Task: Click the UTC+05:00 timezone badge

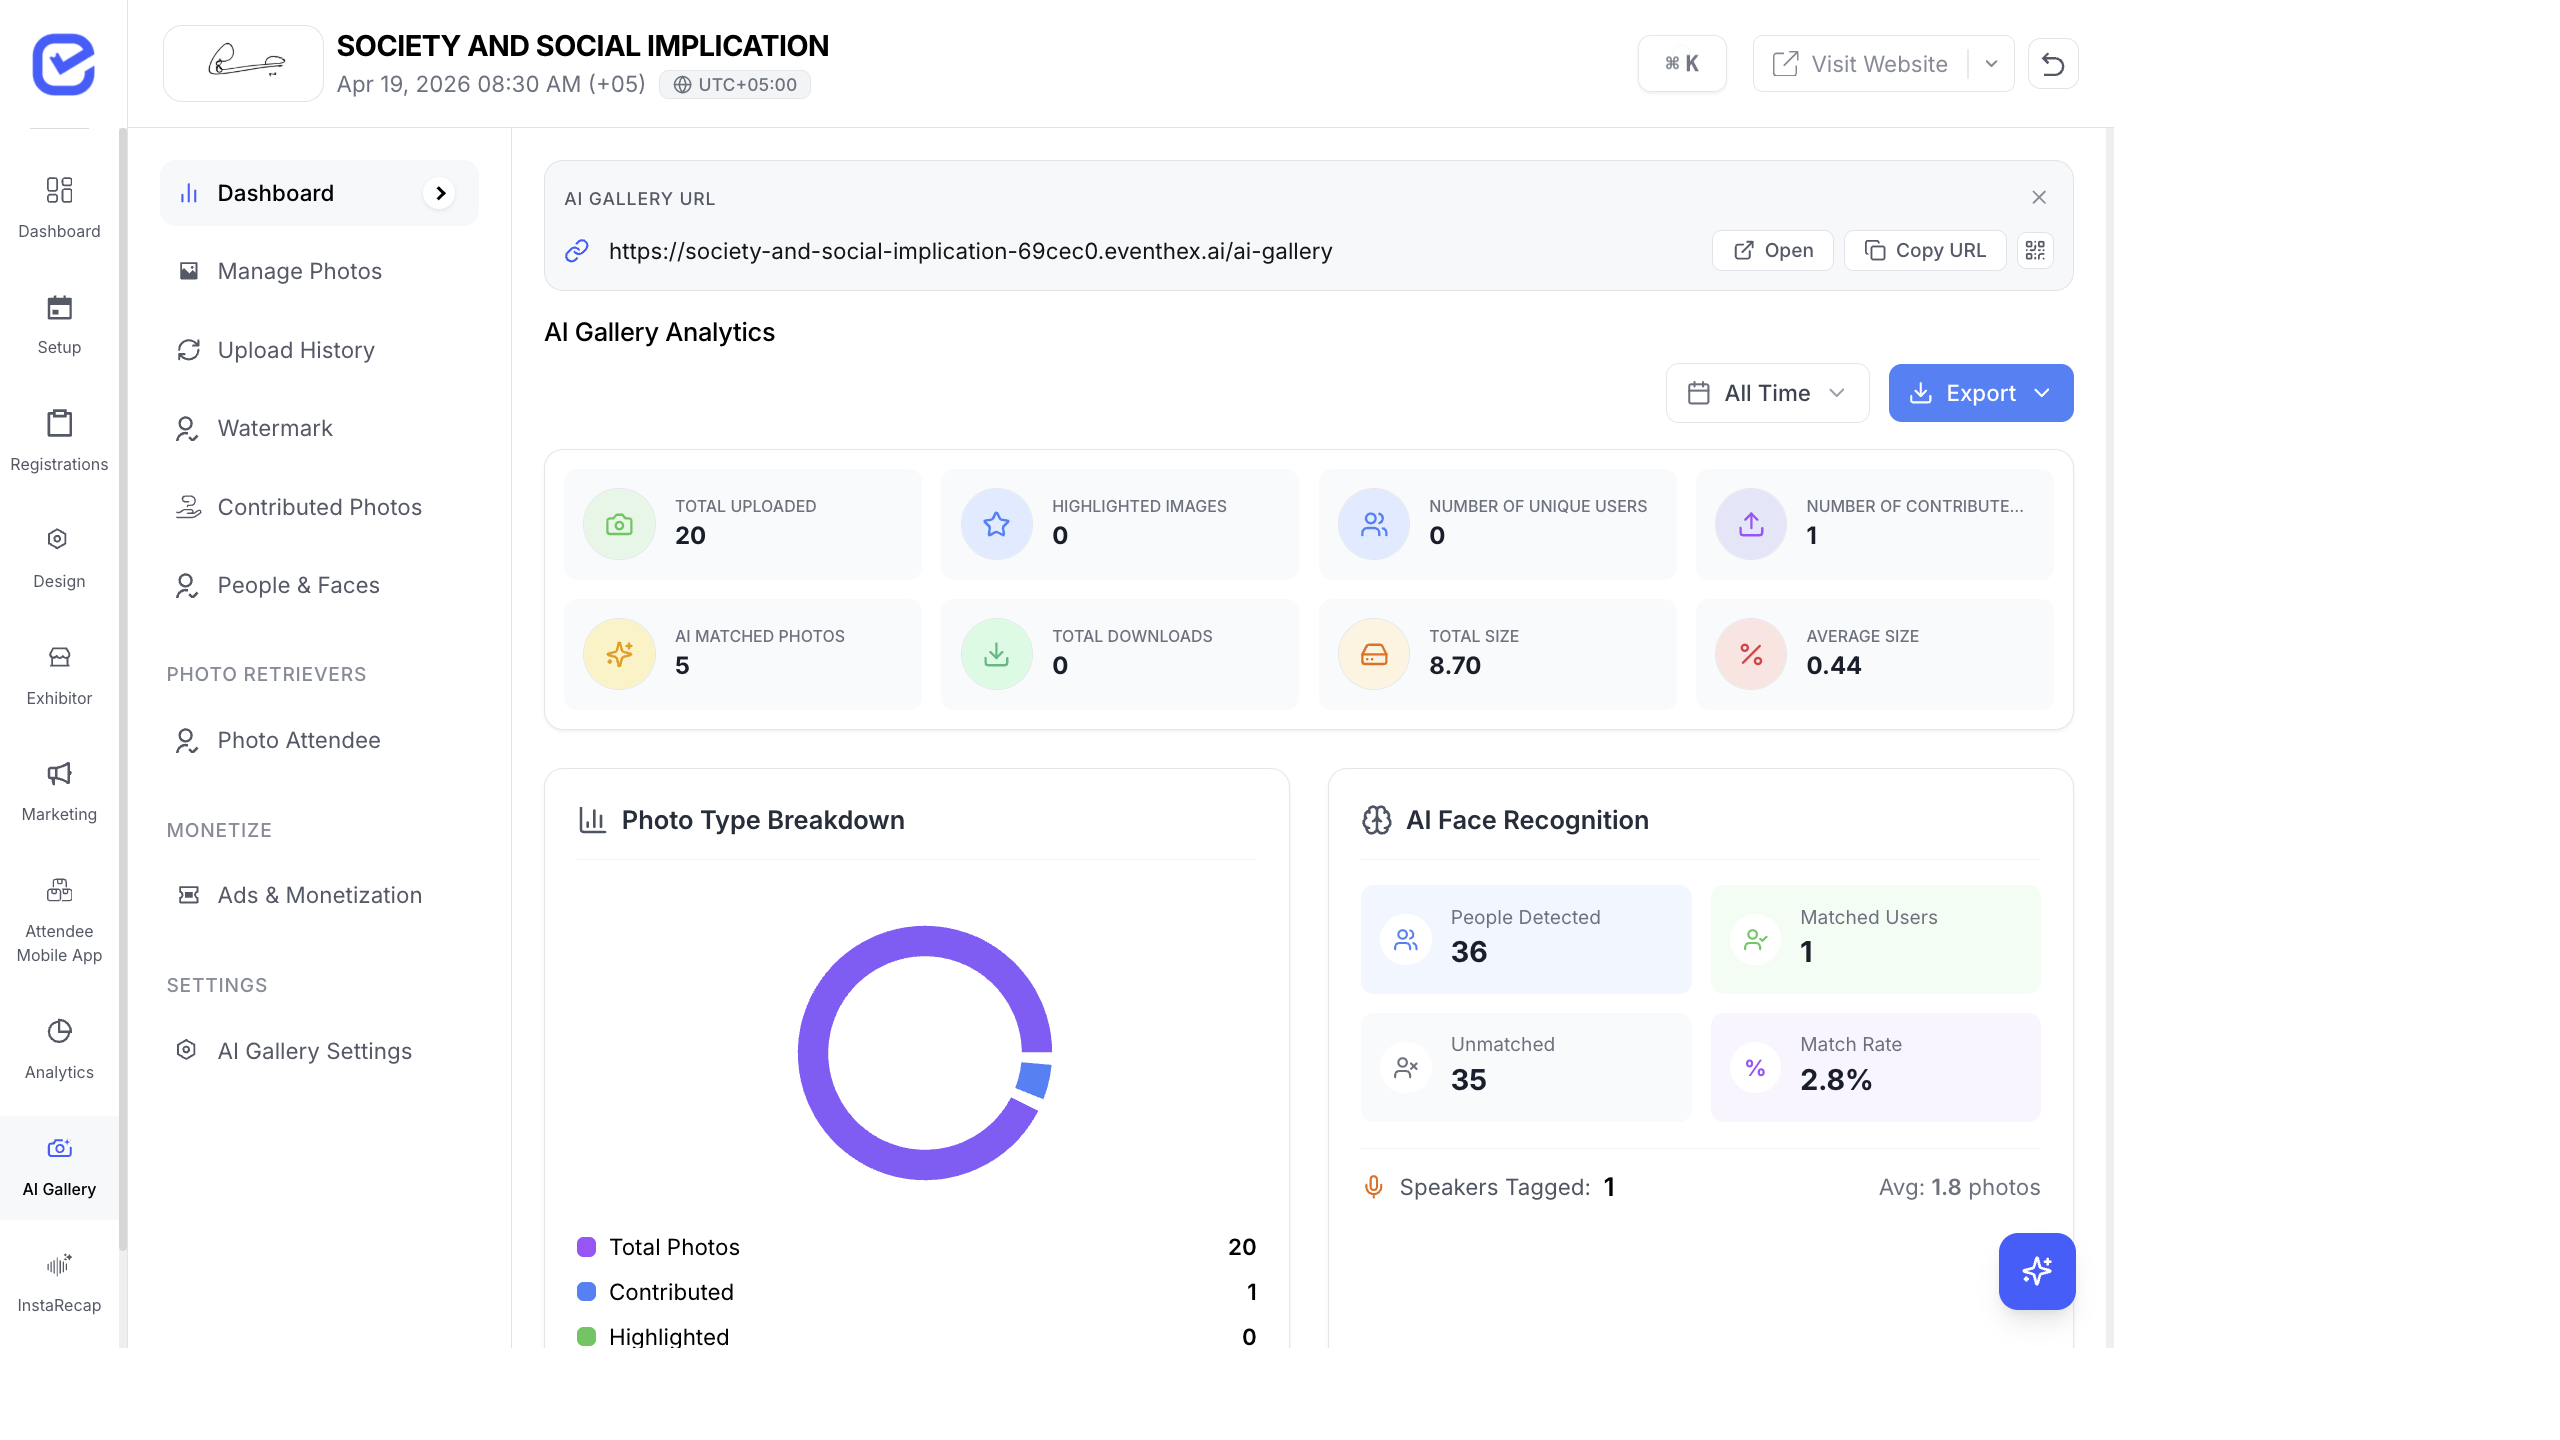Action: tap(734, 84)
